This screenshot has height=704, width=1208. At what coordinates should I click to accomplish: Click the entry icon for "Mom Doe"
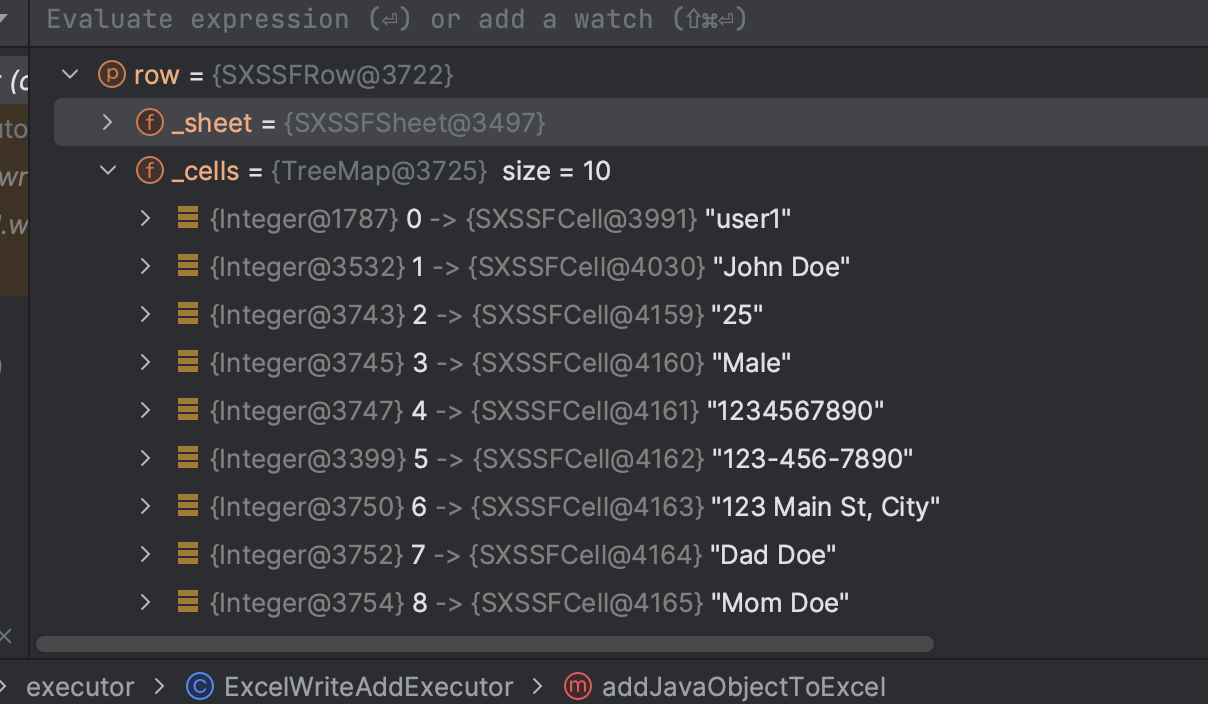pyautogui.click(x=187, y=602)
